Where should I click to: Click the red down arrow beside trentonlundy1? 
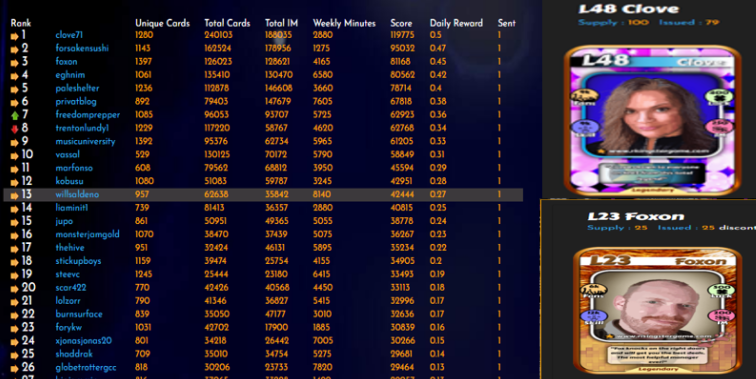14,129
